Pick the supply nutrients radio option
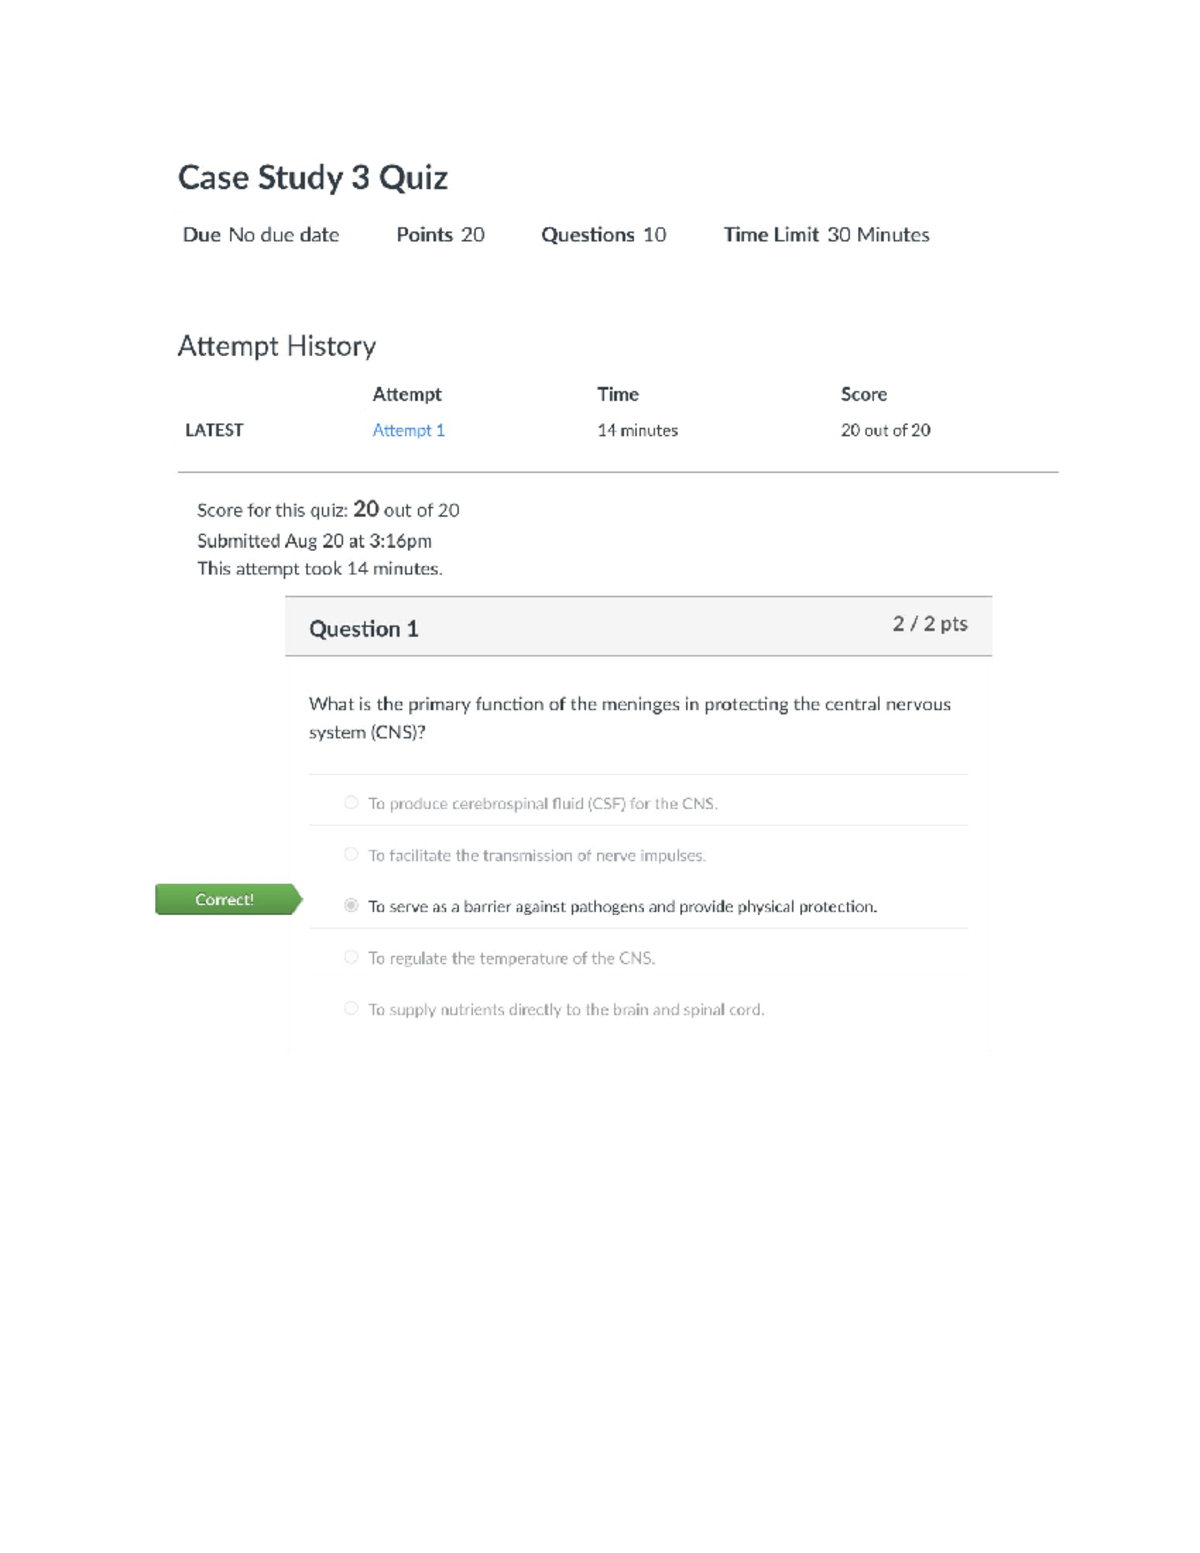The height and width of the screenshot is (1553, 1200). (351, 1008)
